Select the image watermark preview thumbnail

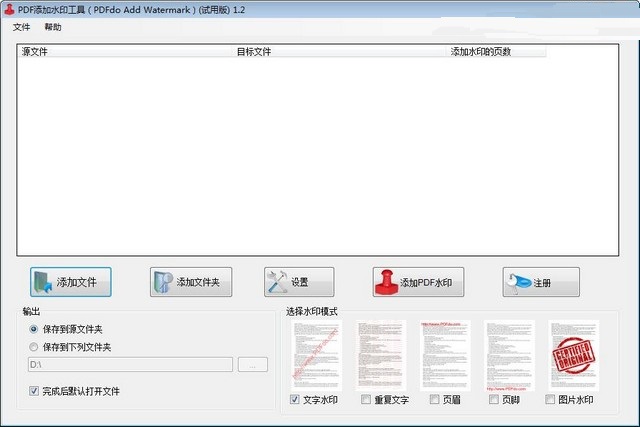coord(573,355)
